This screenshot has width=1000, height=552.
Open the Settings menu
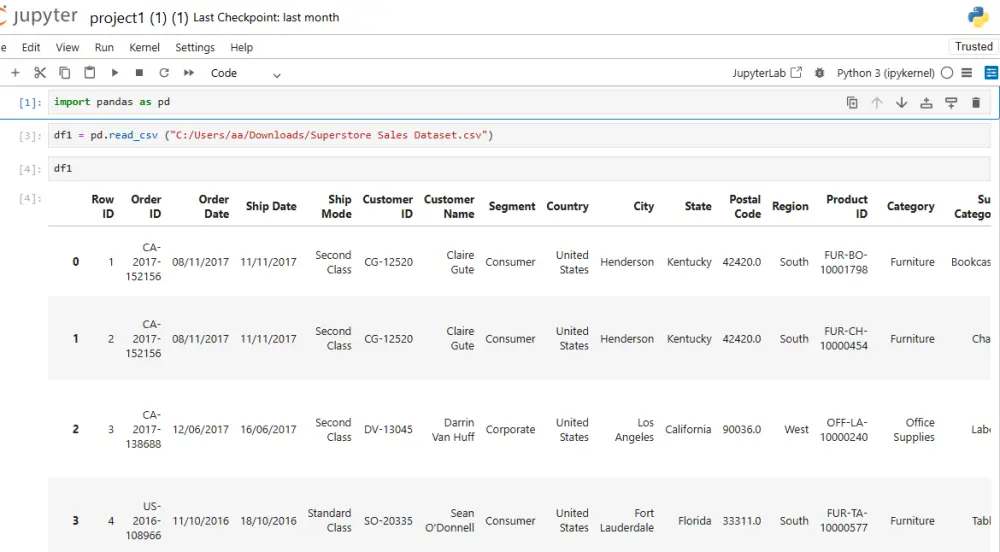coord(195,47)
